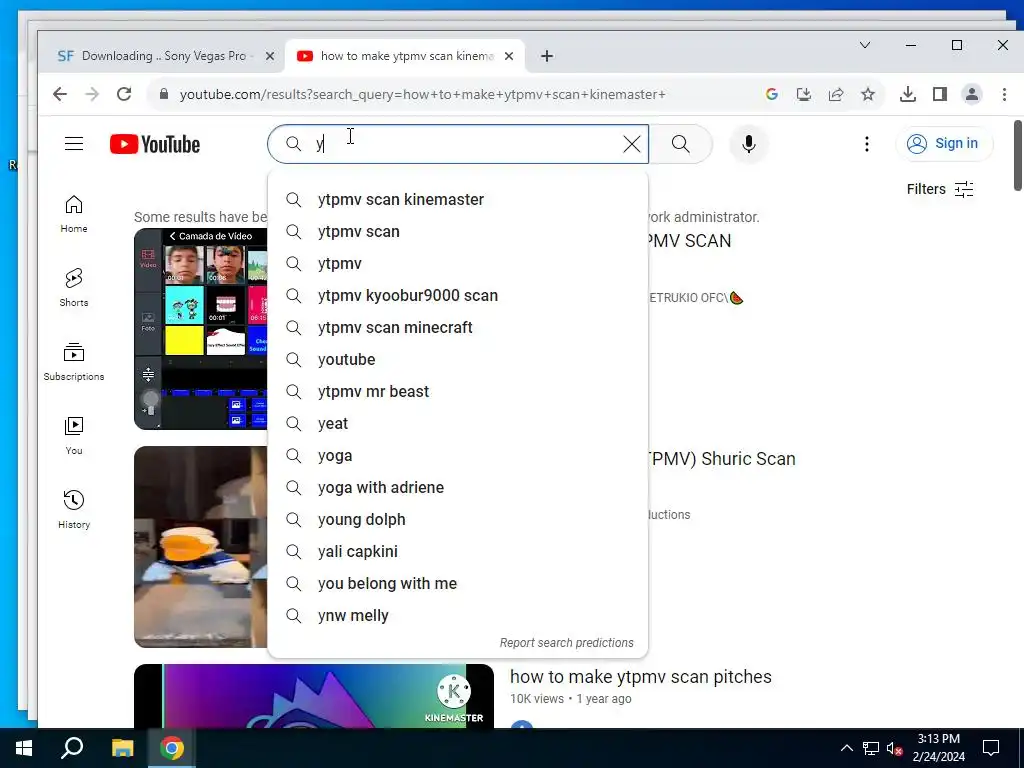
Task: Open the You section in sidebar
Action: 74,436
